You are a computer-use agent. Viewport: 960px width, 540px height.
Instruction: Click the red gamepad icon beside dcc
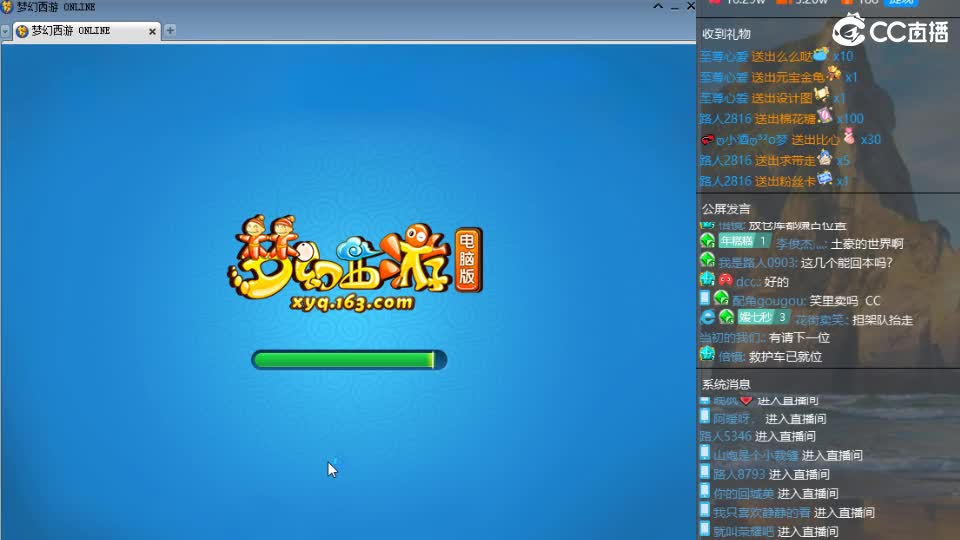click(726, 280)
